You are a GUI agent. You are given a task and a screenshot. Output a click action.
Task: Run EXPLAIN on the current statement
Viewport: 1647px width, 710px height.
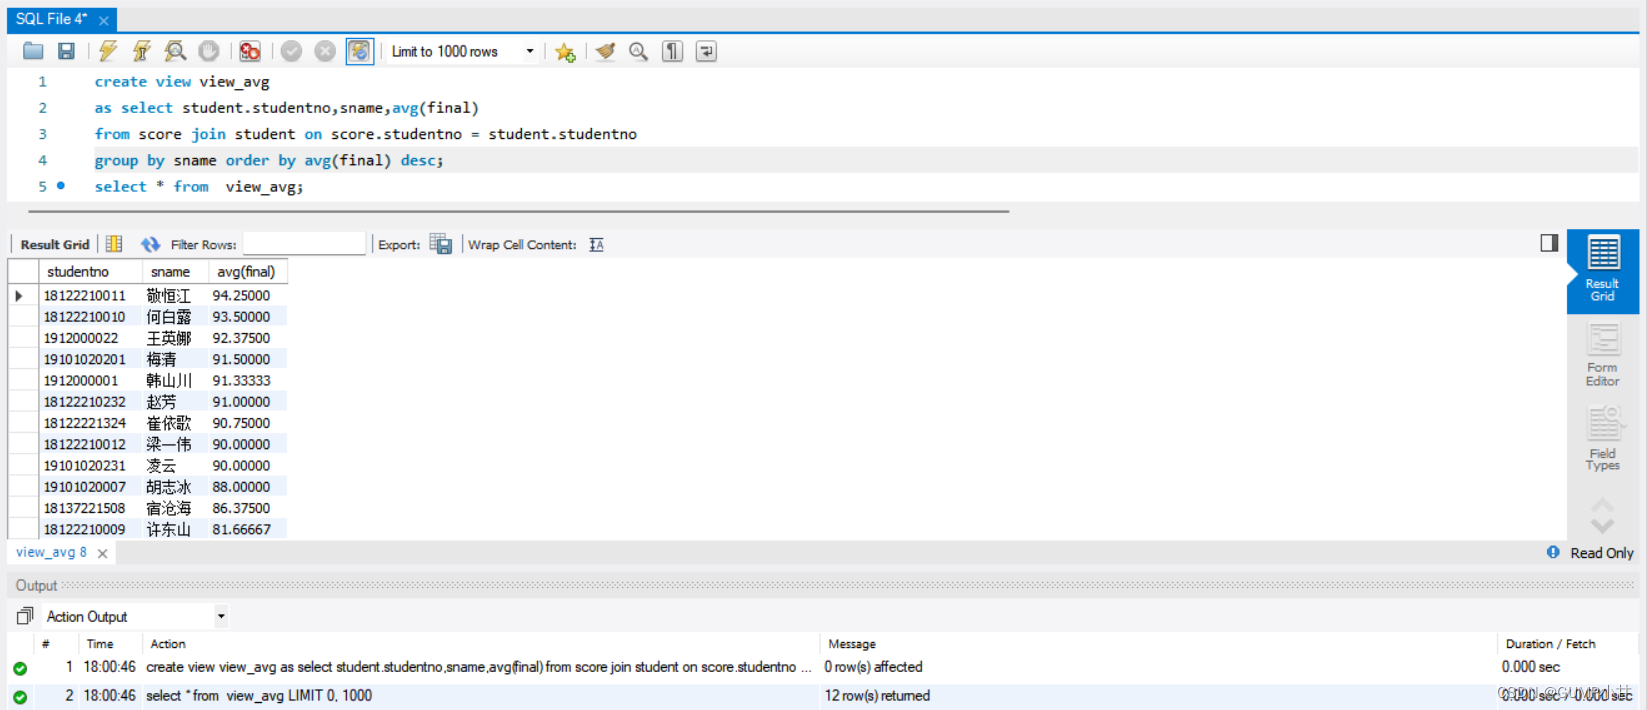[175, 51]
